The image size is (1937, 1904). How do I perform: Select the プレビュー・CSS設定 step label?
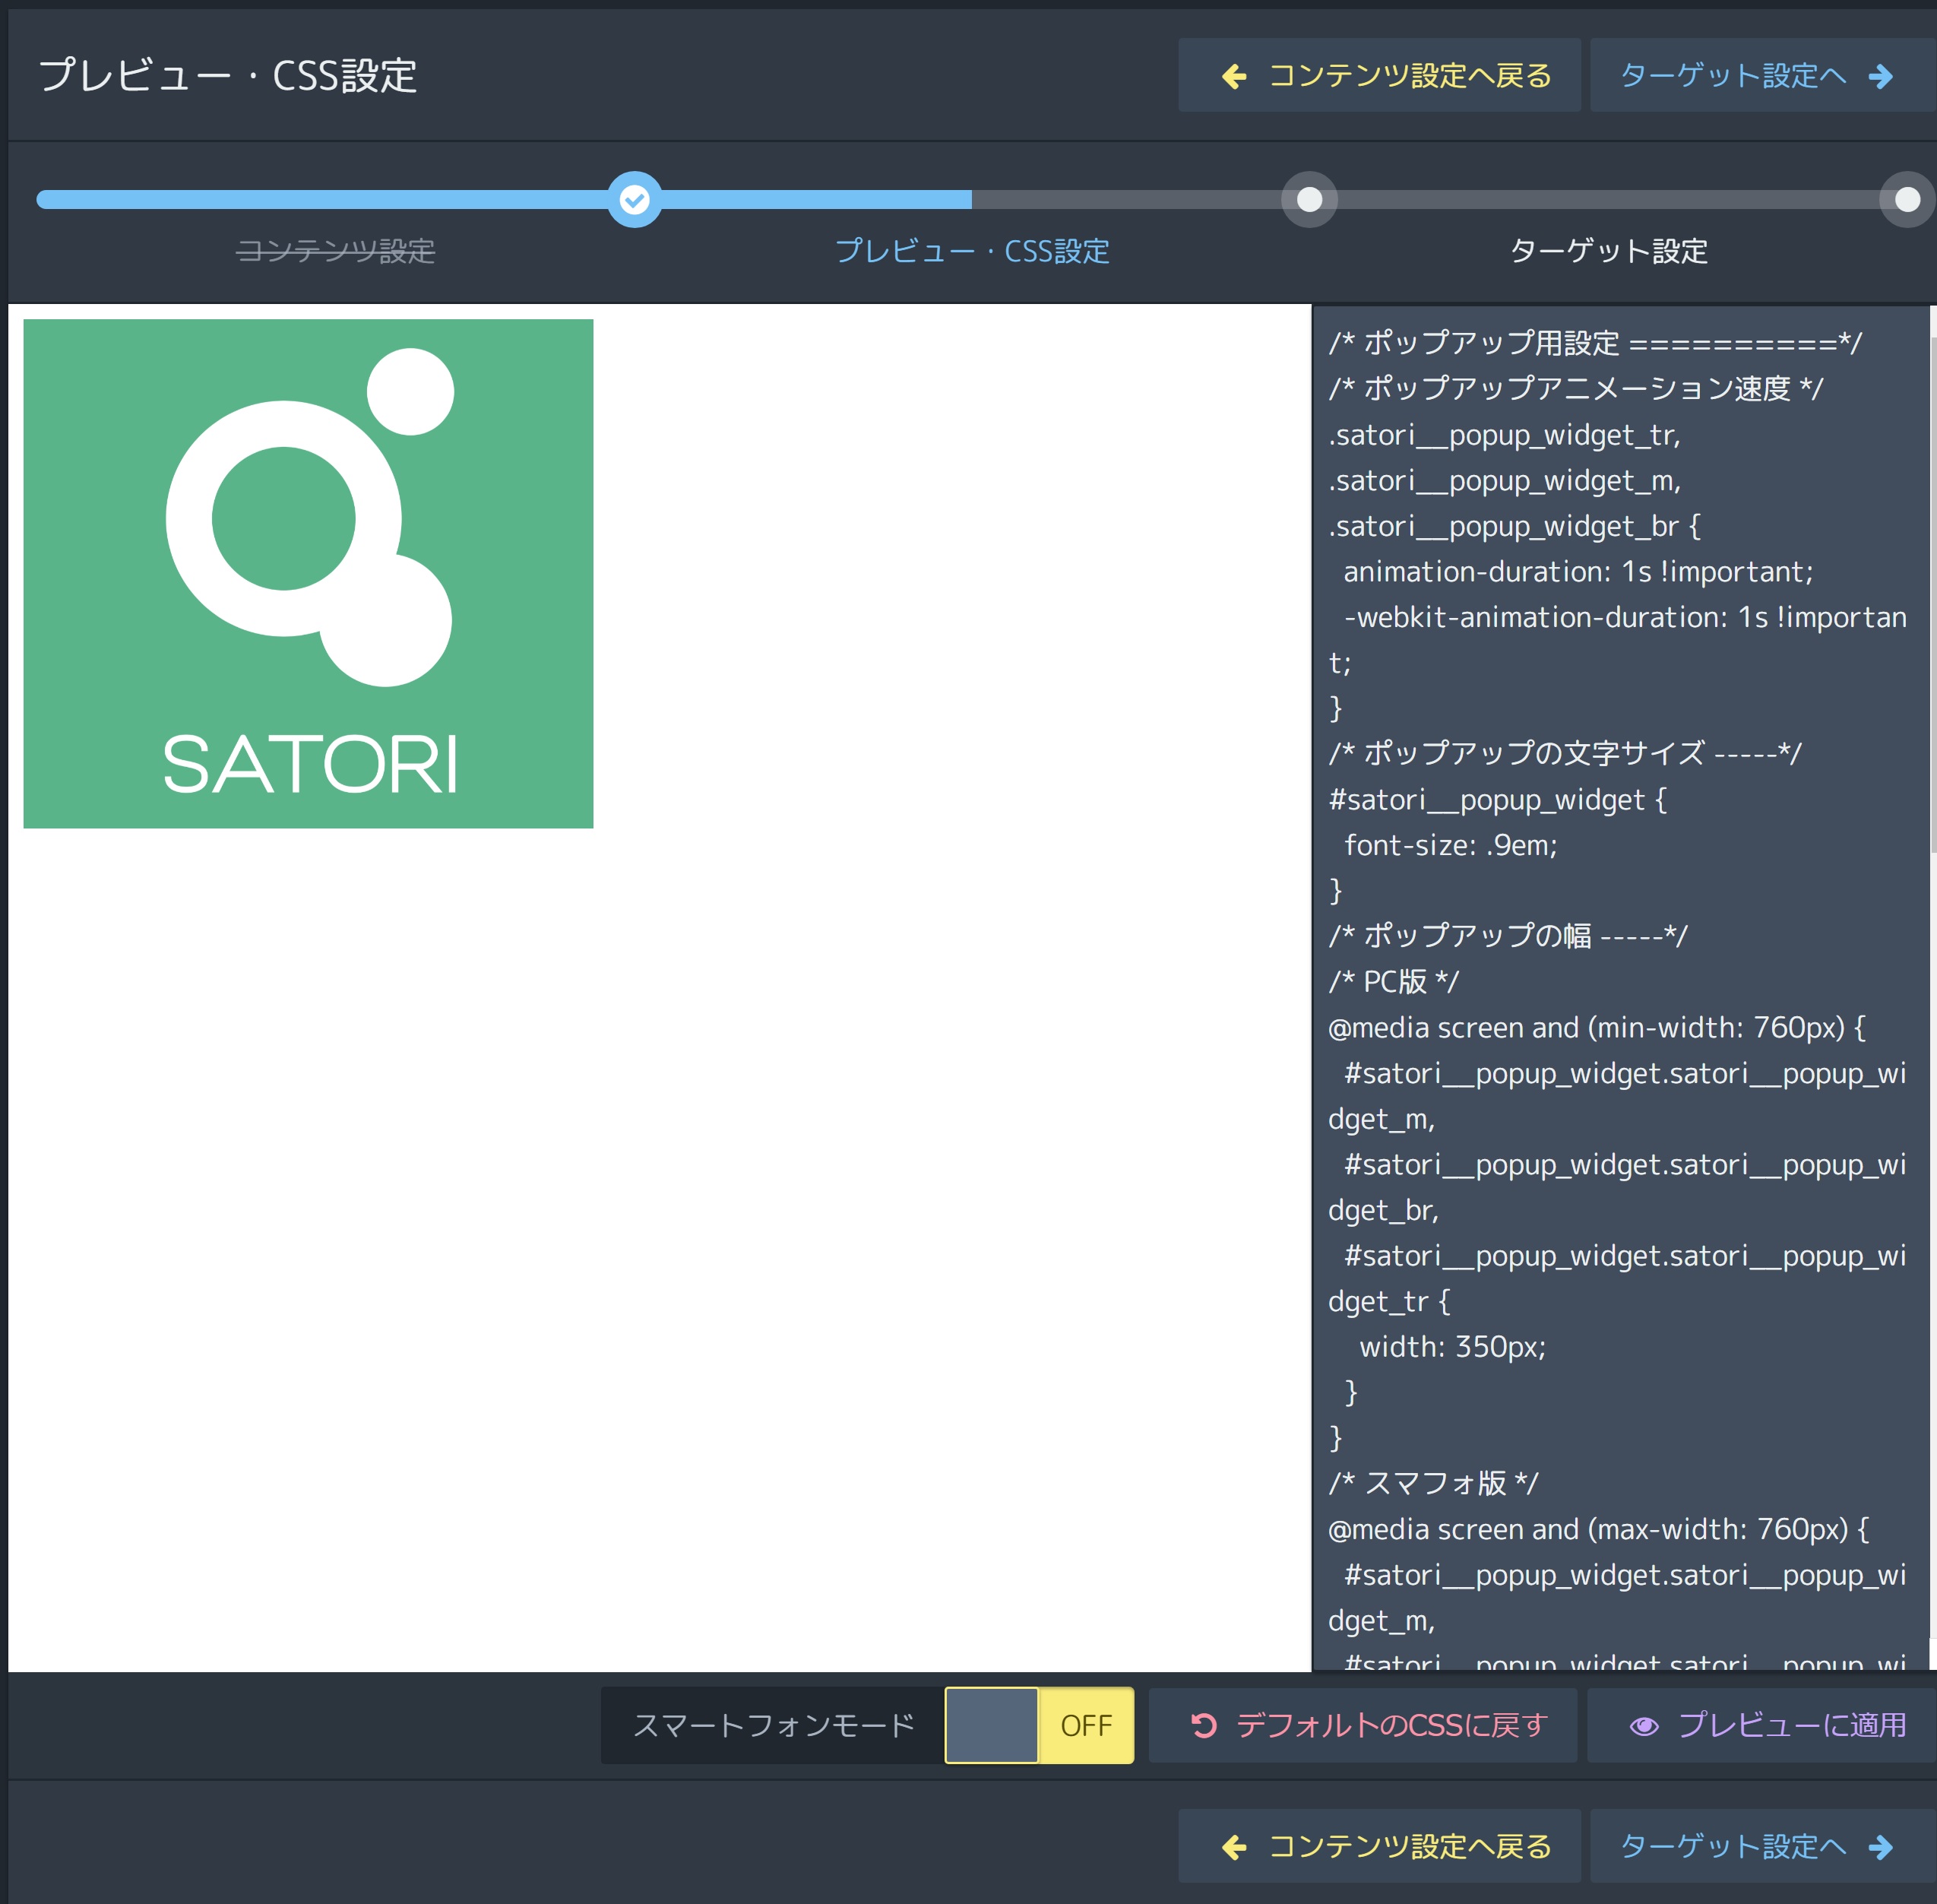click(x=972, y=250)
